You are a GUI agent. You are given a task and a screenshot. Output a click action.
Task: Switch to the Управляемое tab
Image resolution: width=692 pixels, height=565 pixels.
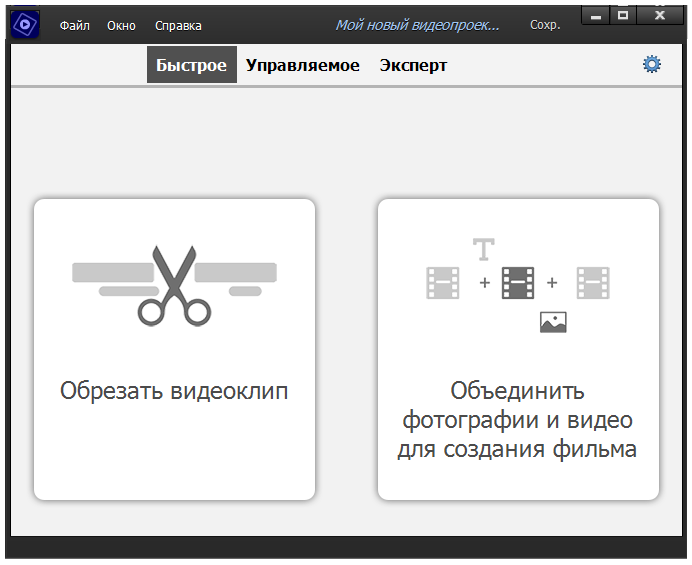click(x=303, y=65)
